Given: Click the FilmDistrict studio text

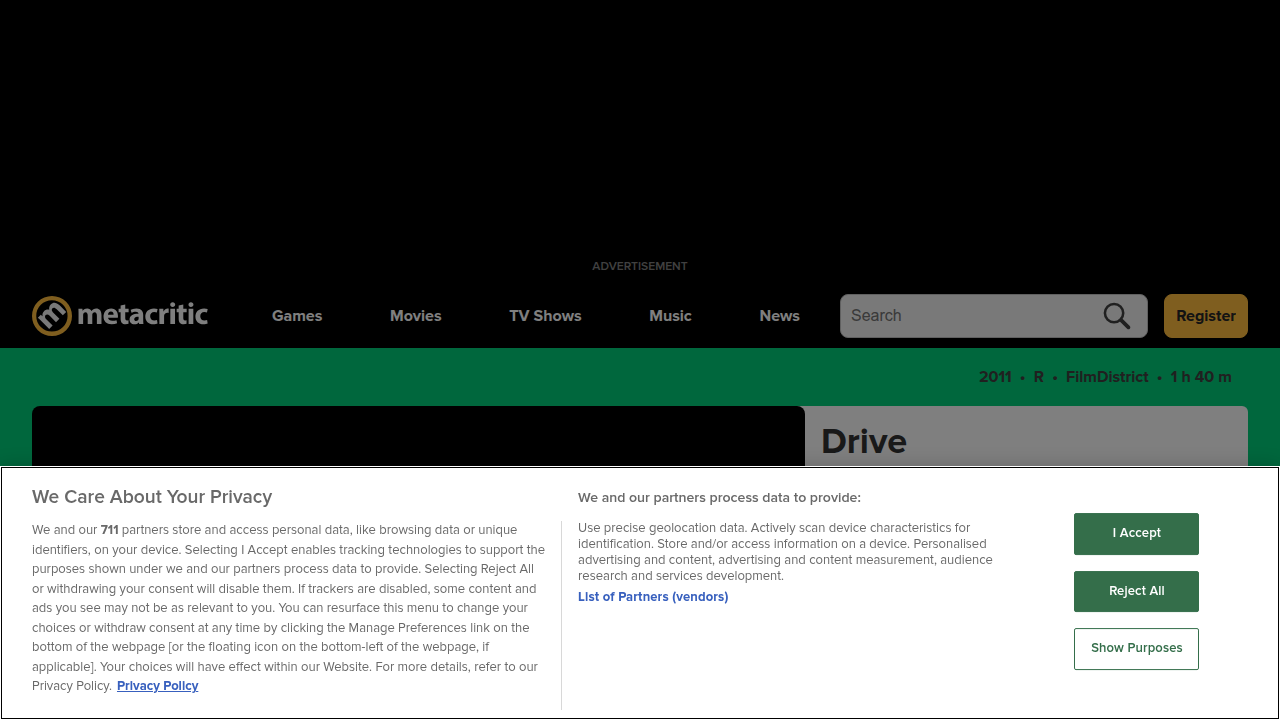Looking at the screenshot, I should [1107, 377].
